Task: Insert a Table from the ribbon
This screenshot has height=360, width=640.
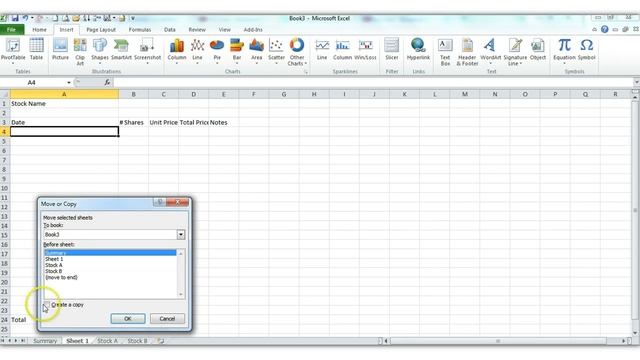Action: 36,50
